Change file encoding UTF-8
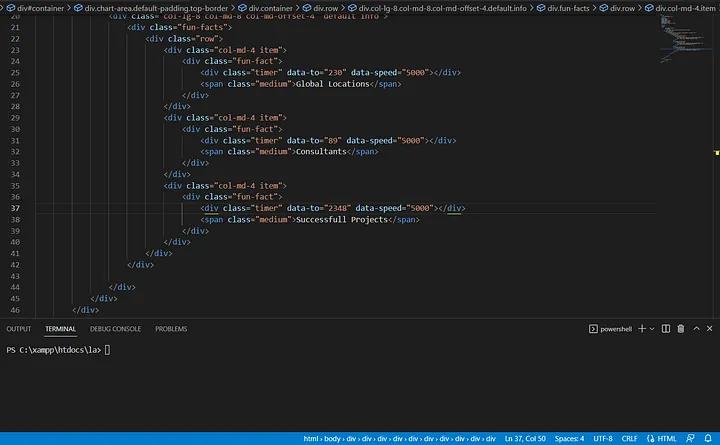This screenshot has width=720, height=445. point(602,439)
